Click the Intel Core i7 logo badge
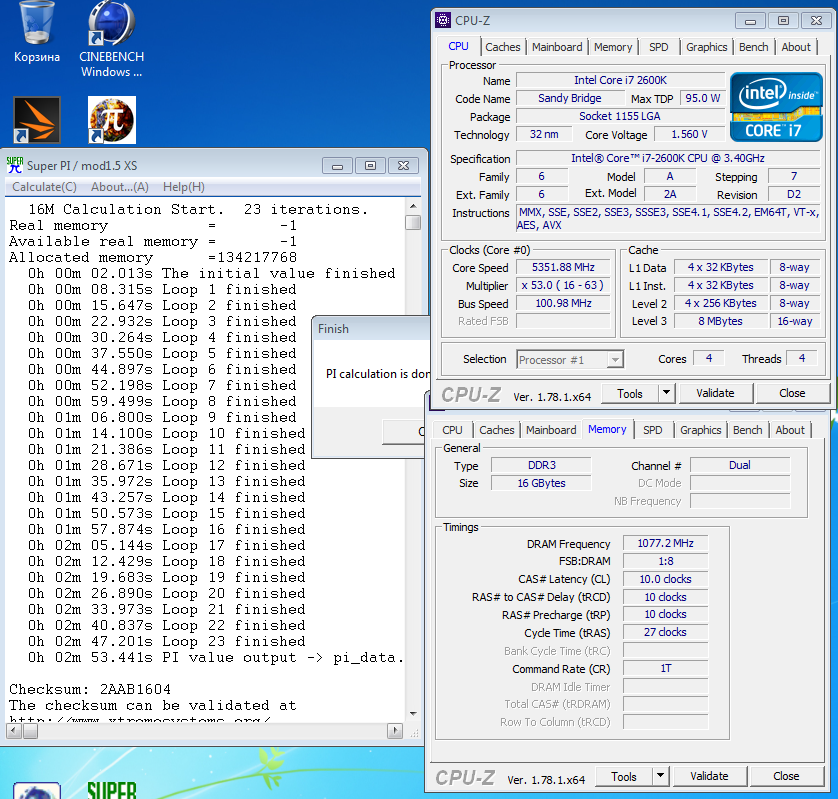The image size is (838, 799). pyautogui.click(x=776, y=107)
